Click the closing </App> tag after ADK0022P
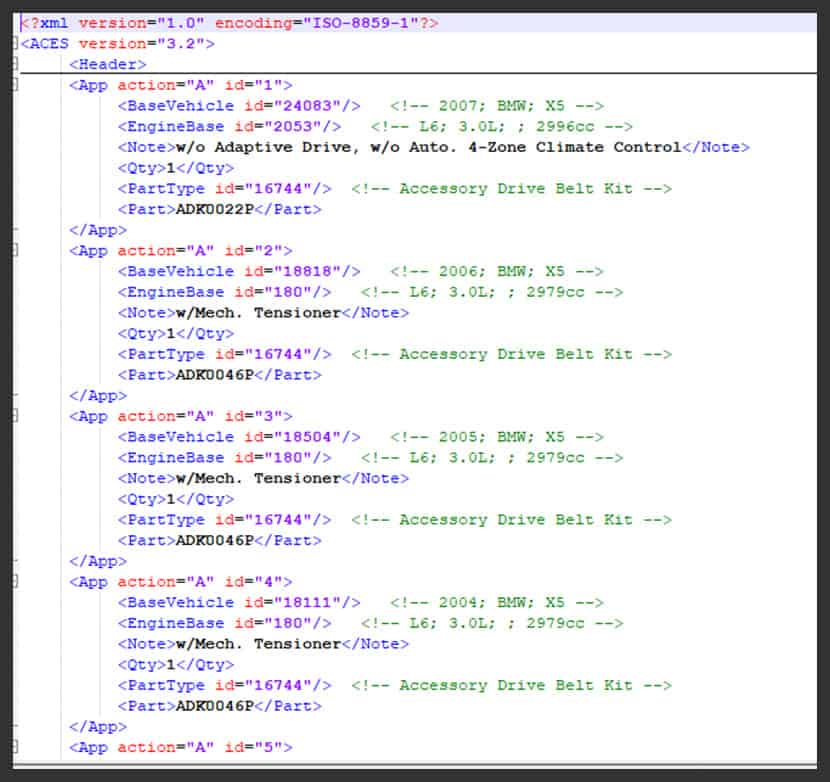Viewport: 830px width, 782px height. pos(98,230)
